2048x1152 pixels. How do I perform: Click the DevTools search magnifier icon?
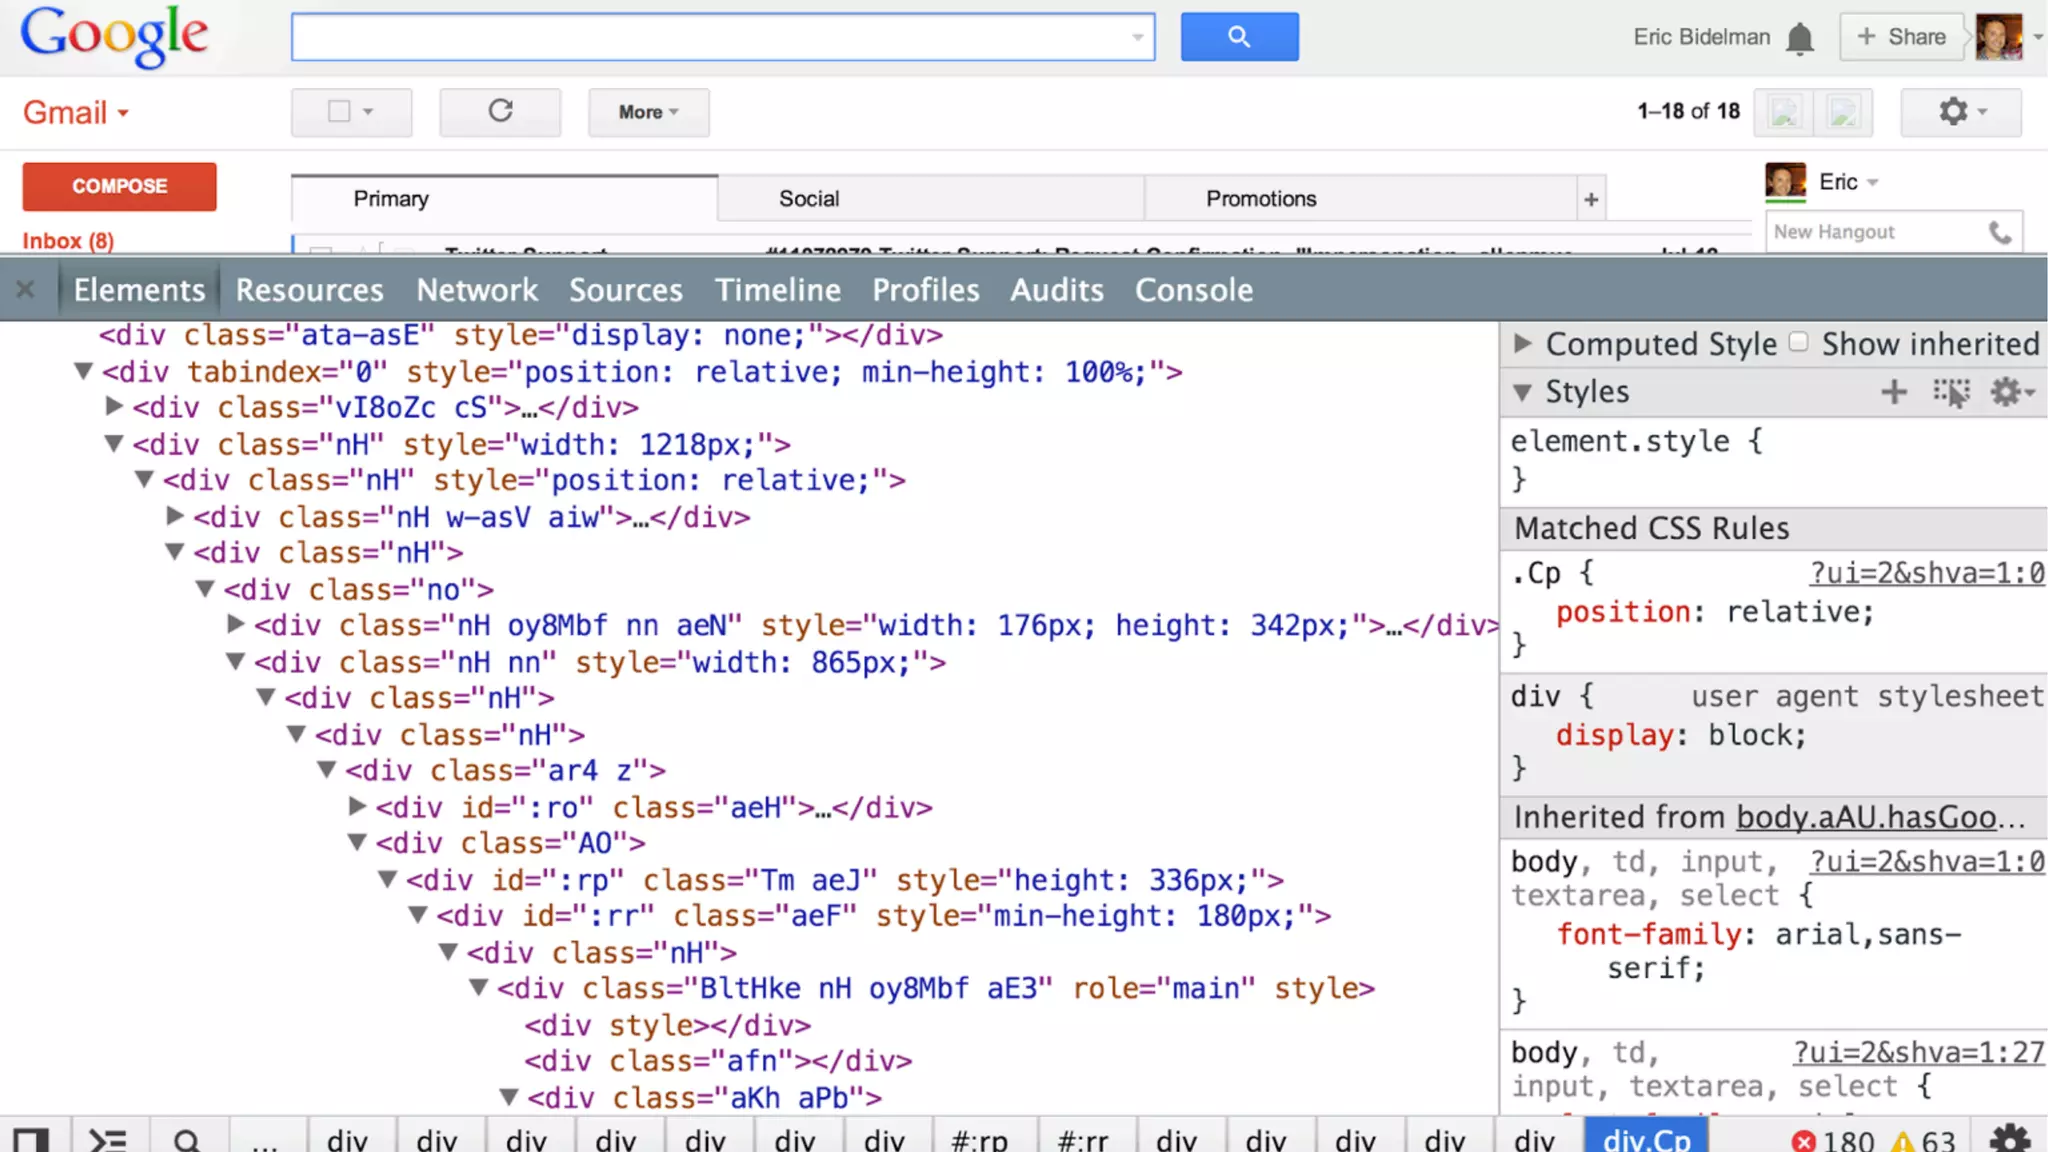(187, 1140)
